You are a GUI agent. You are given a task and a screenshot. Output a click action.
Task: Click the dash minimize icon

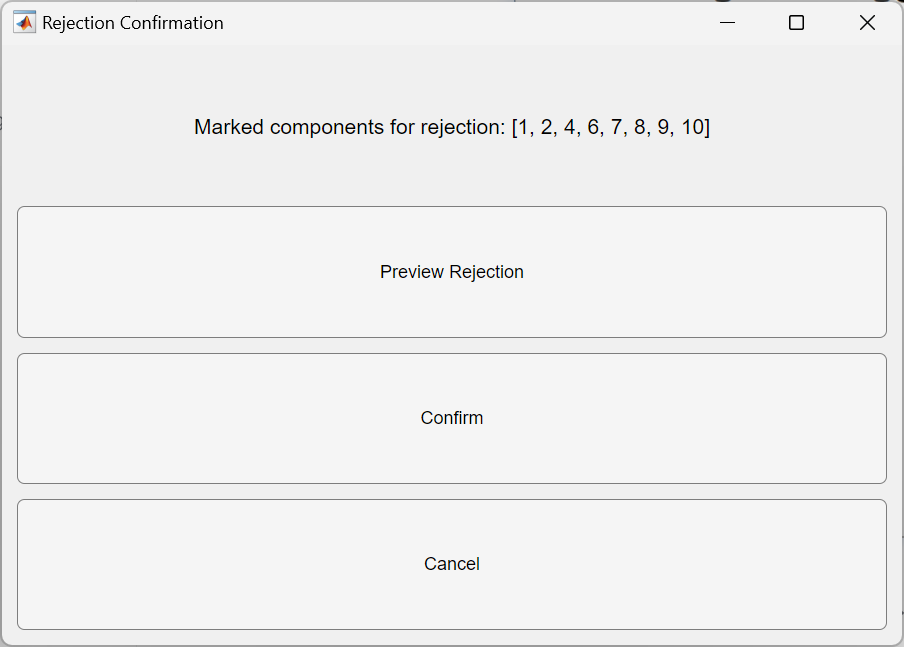728,22
